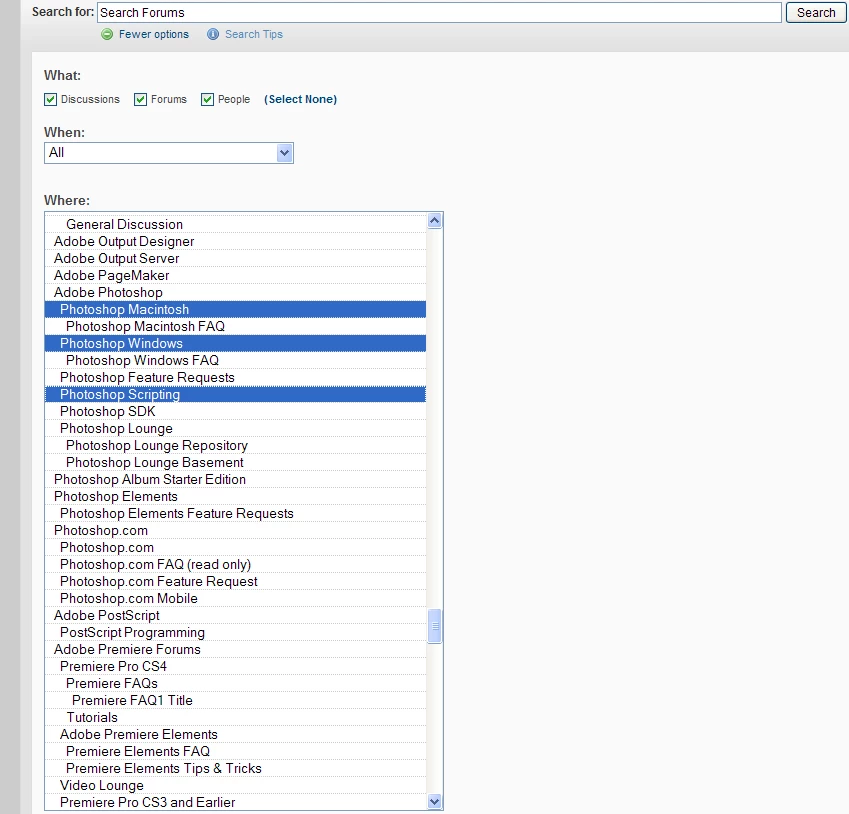Select Premiere FAQs
This screenshot has height=814, width=849.
tap(236, 683)
